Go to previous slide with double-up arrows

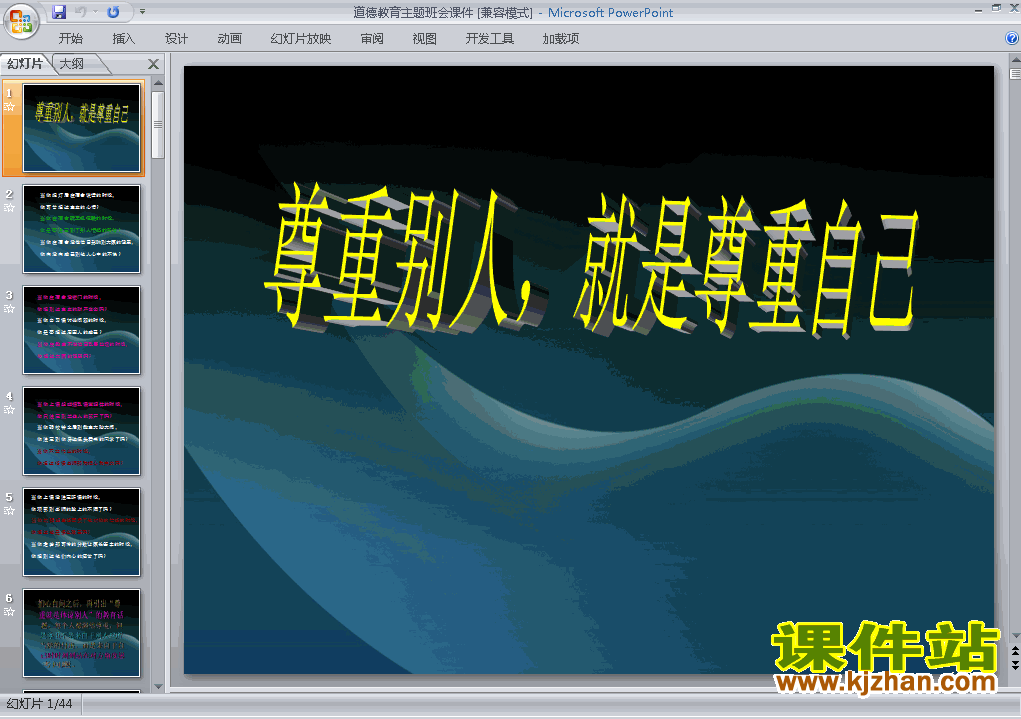click(x=1015, y=651)
